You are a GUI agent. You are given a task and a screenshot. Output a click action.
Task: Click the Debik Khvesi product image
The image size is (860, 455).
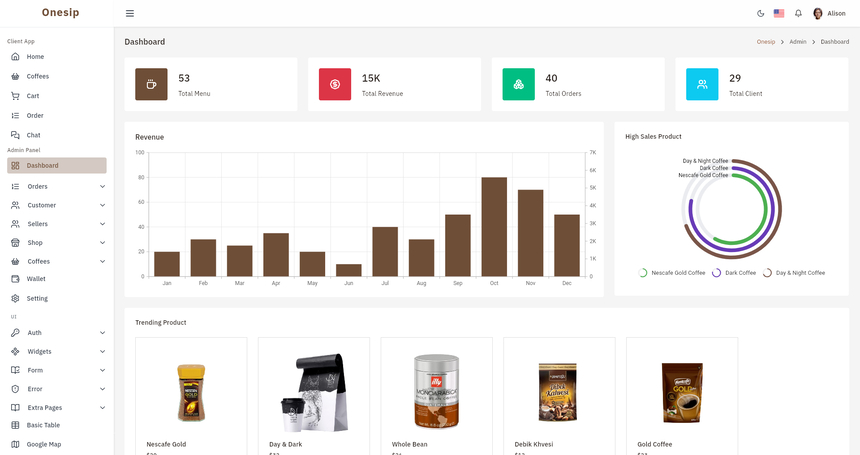(558, 393)
